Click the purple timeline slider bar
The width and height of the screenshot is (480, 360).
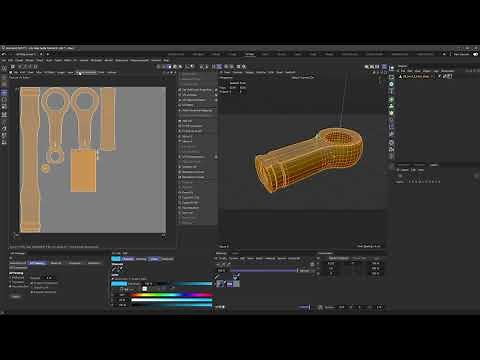pos(264,270)
